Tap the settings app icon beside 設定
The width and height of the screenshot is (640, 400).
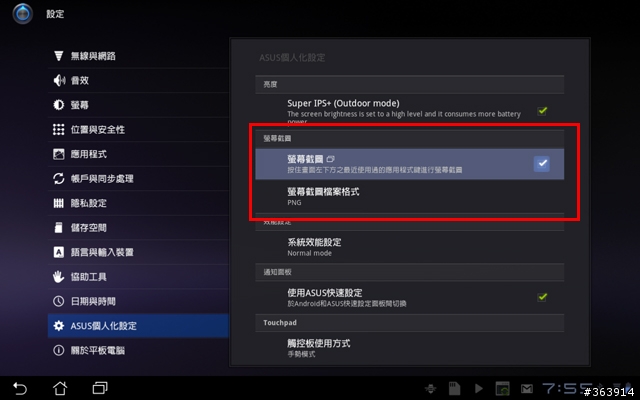pos(22,13)
